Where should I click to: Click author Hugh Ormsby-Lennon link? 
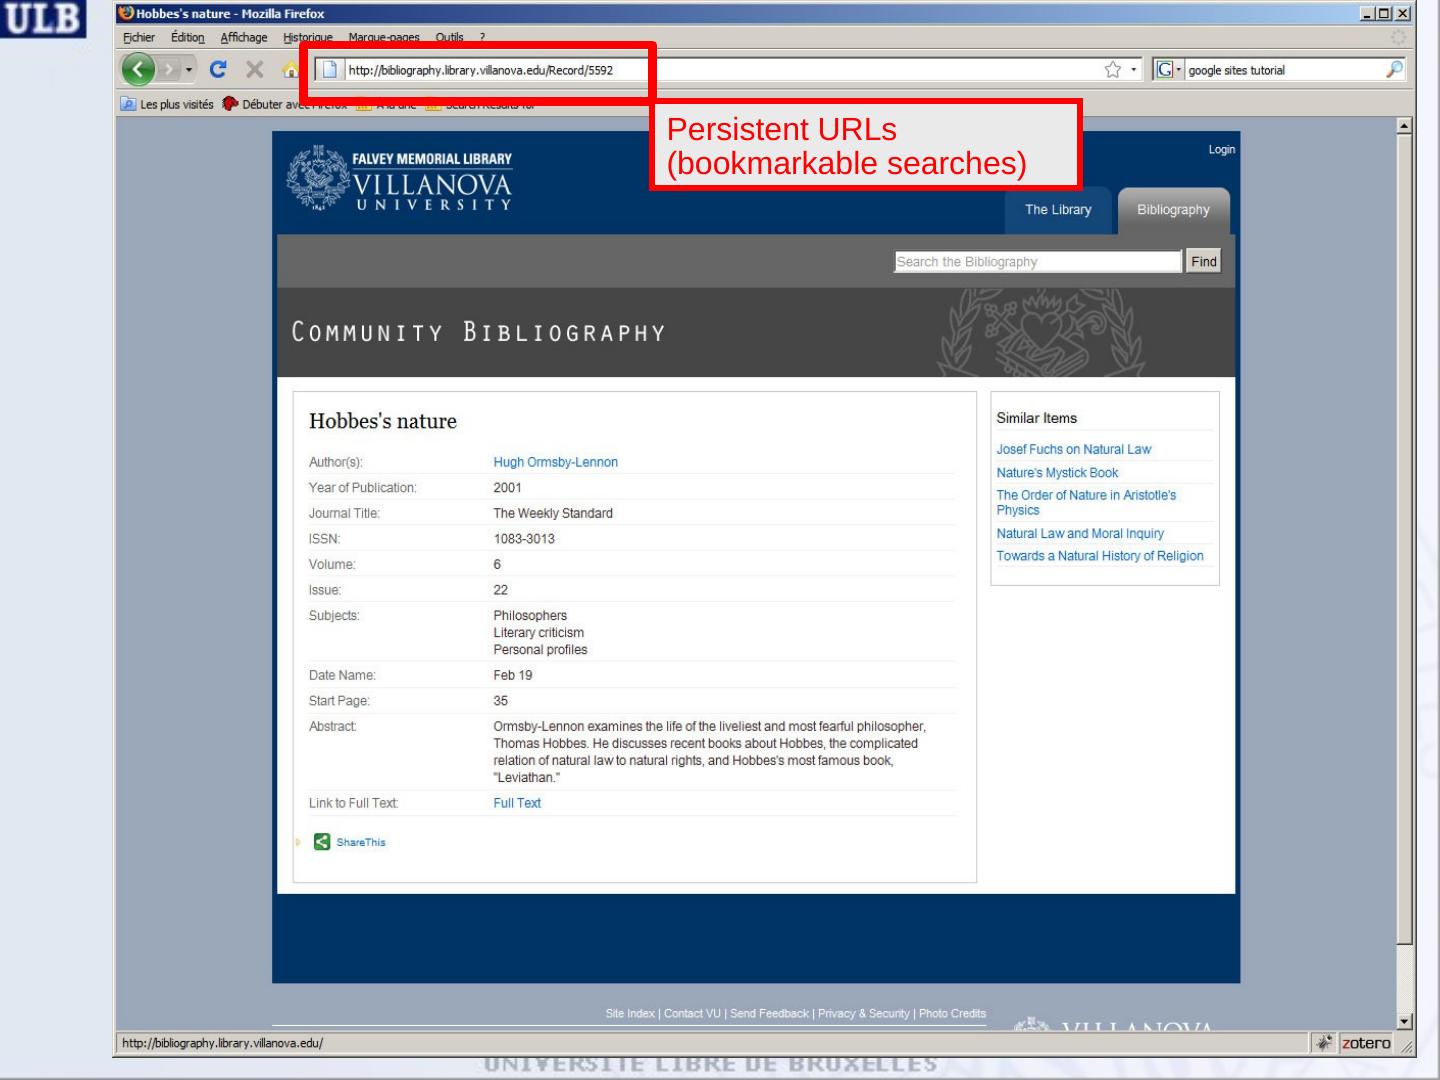click(555, 462)
